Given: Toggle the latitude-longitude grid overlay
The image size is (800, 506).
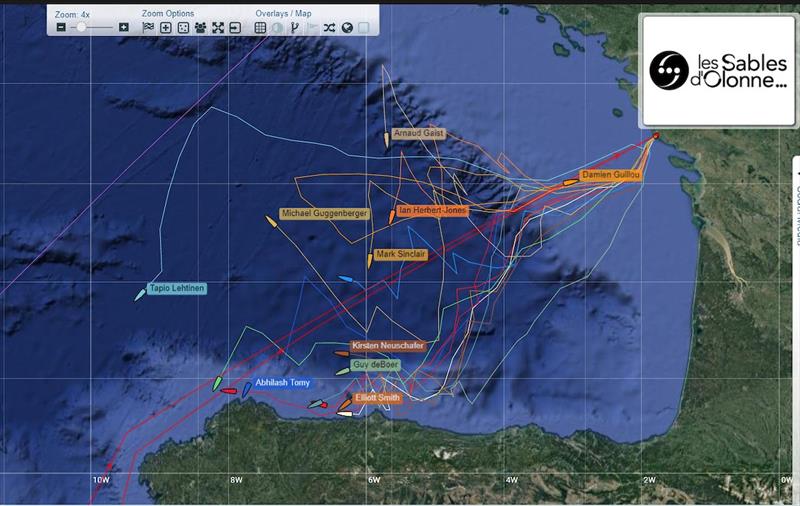Looking at the screenshot, I should pos(260,28).
